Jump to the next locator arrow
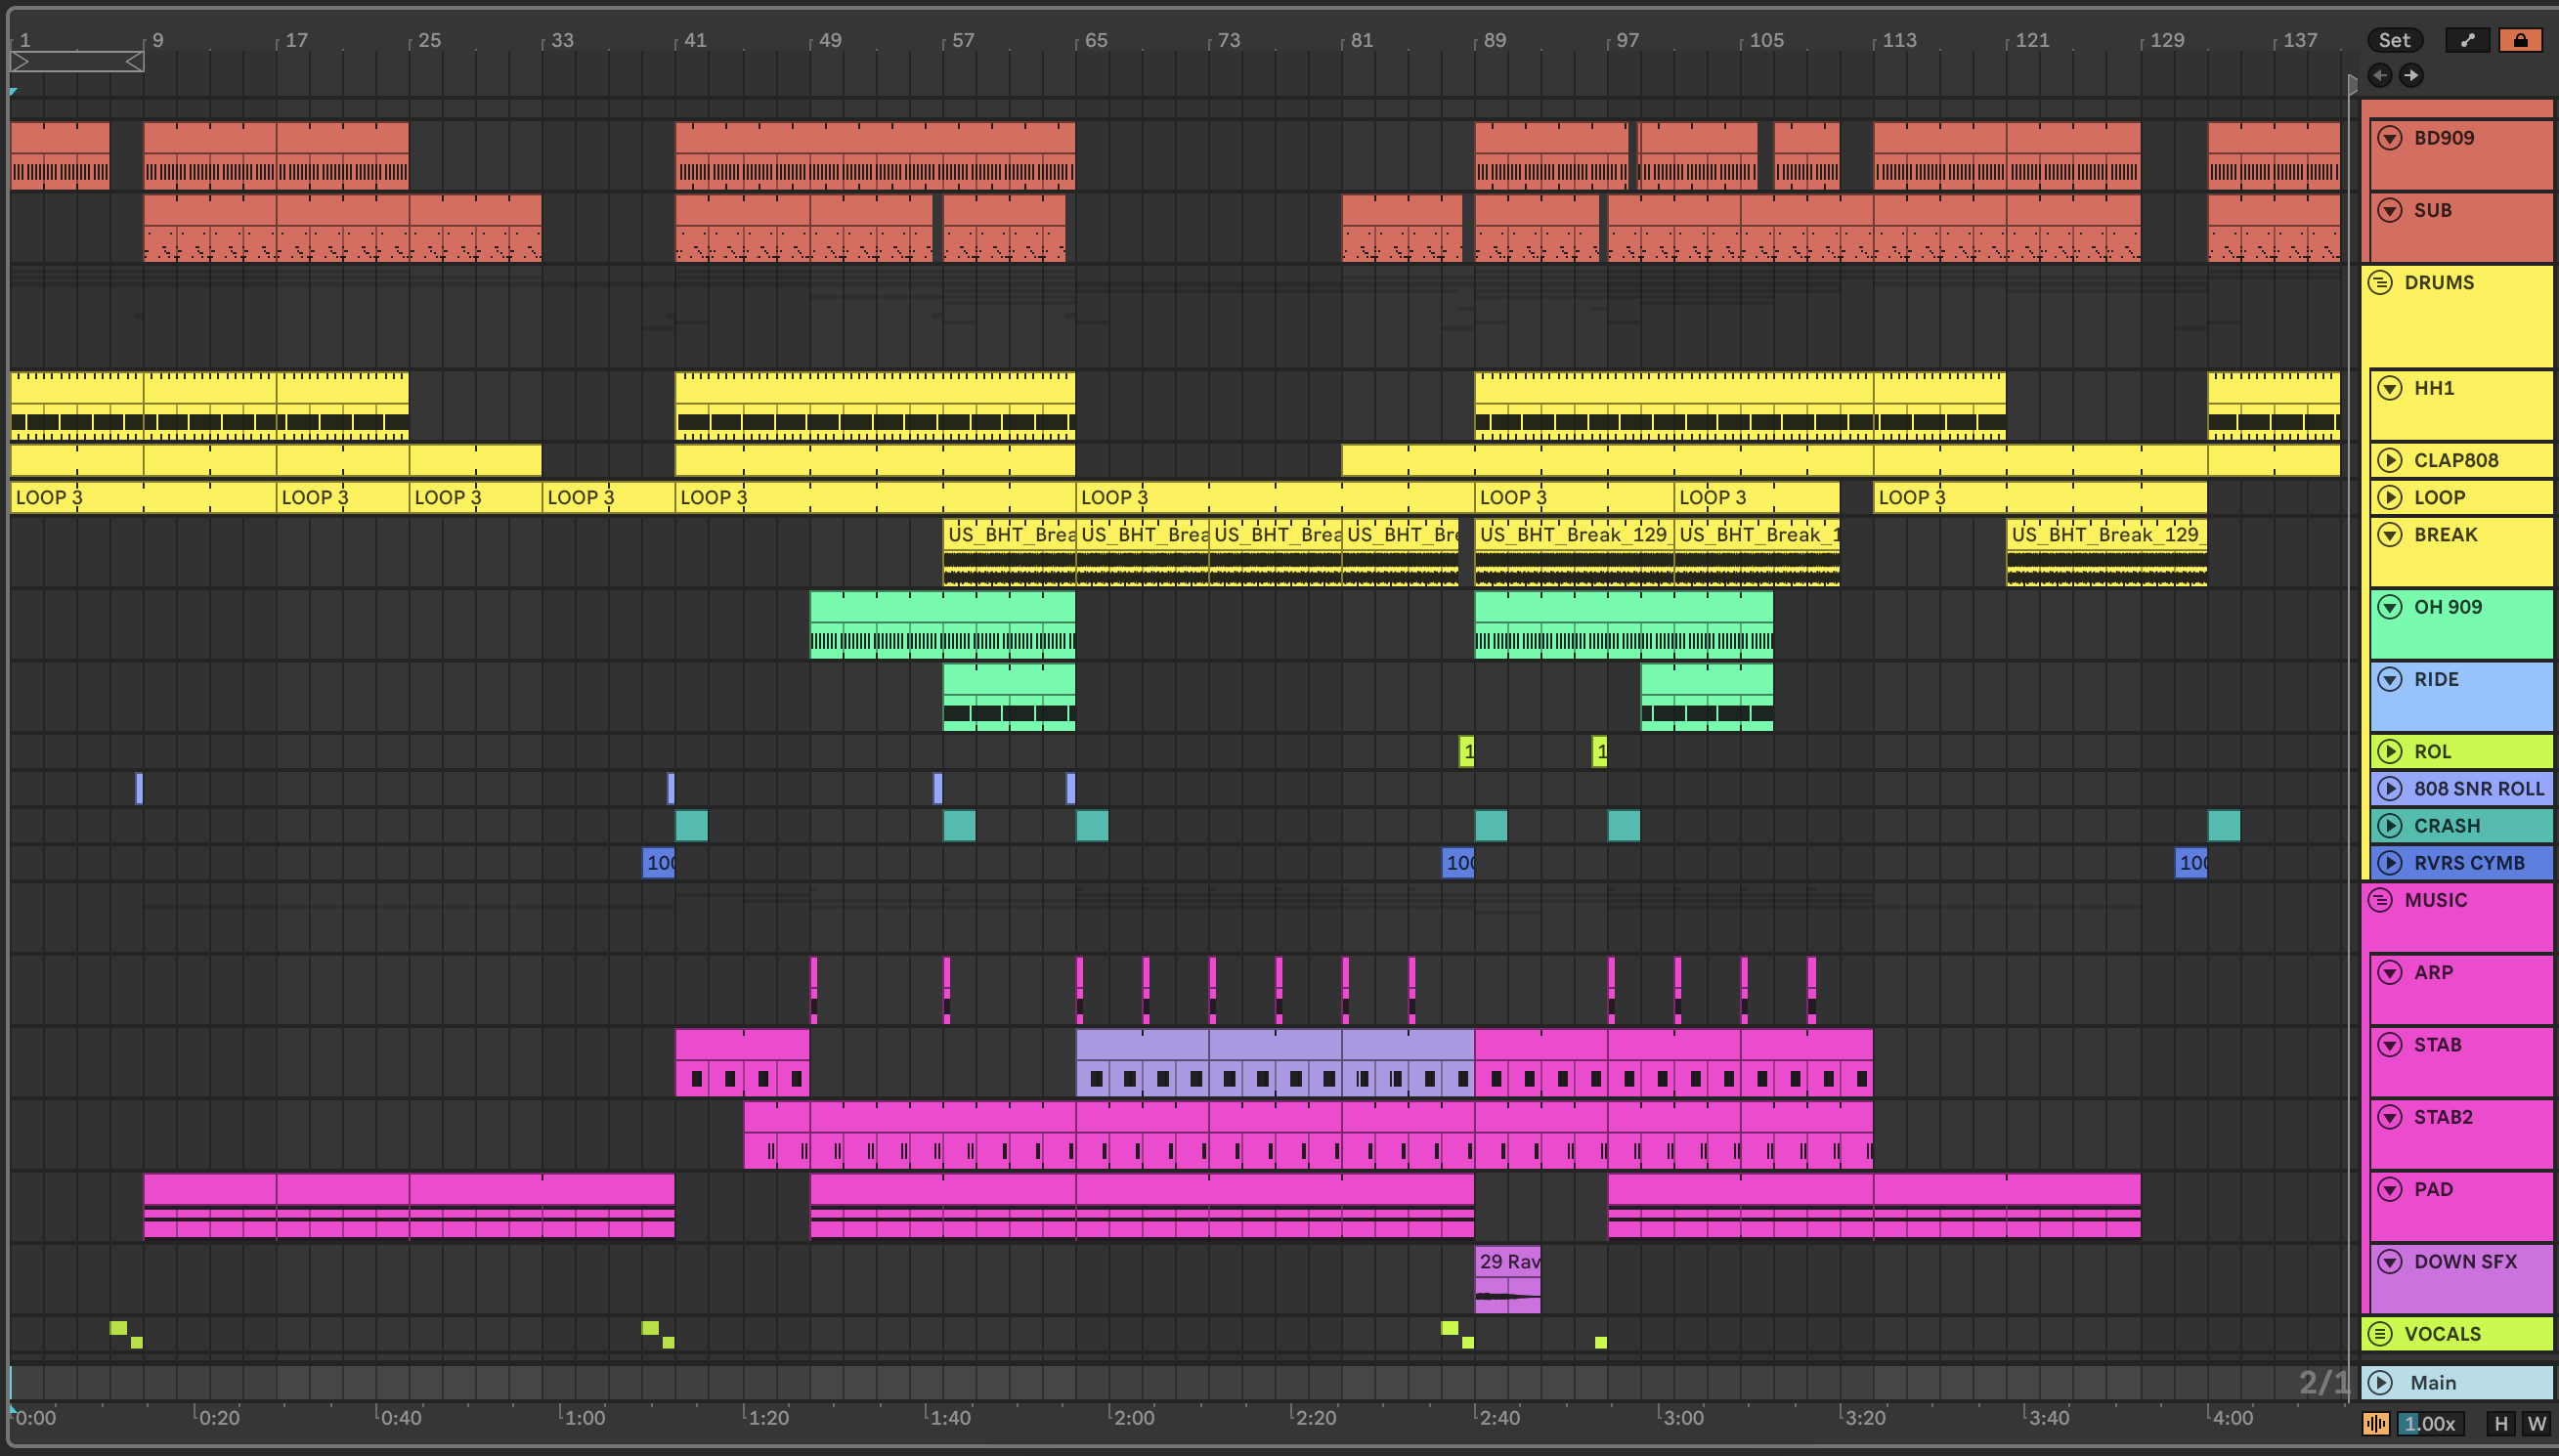Viewport: 2559px width, 1456px height. [x=2411, y=75]
